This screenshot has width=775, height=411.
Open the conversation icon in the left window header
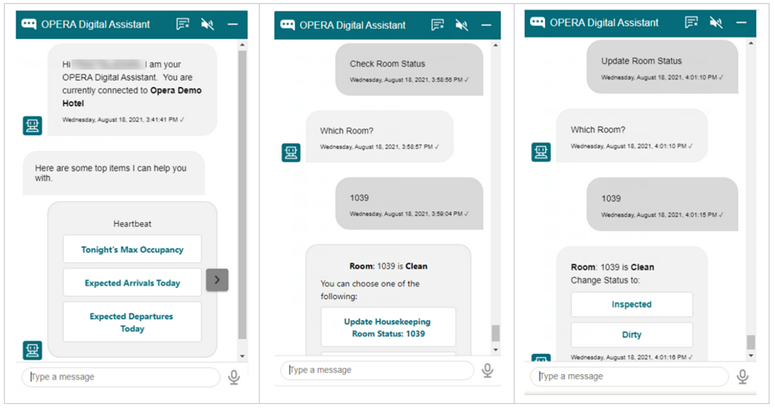point(183,24)
